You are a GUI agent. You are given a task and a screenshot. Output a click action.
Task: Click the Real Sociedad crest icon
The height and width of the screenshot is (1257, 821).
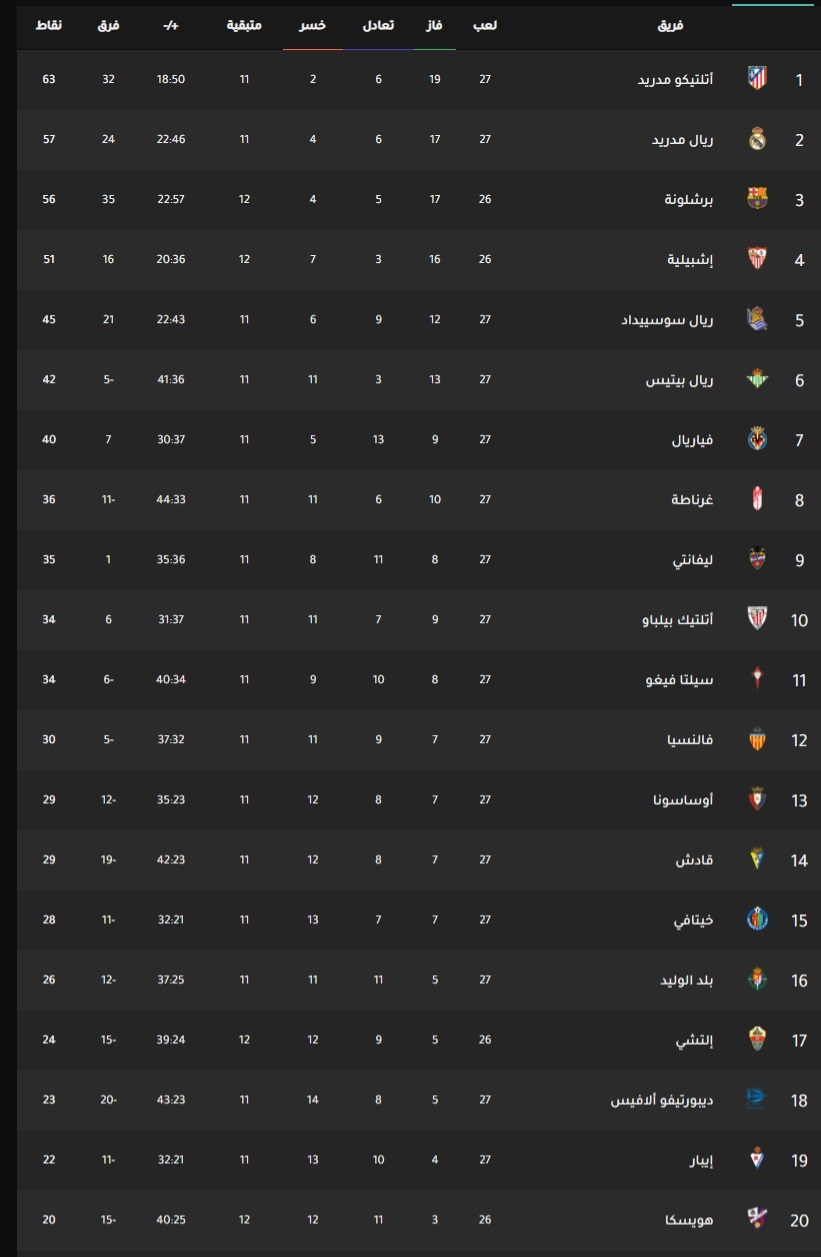coord(757,319)
